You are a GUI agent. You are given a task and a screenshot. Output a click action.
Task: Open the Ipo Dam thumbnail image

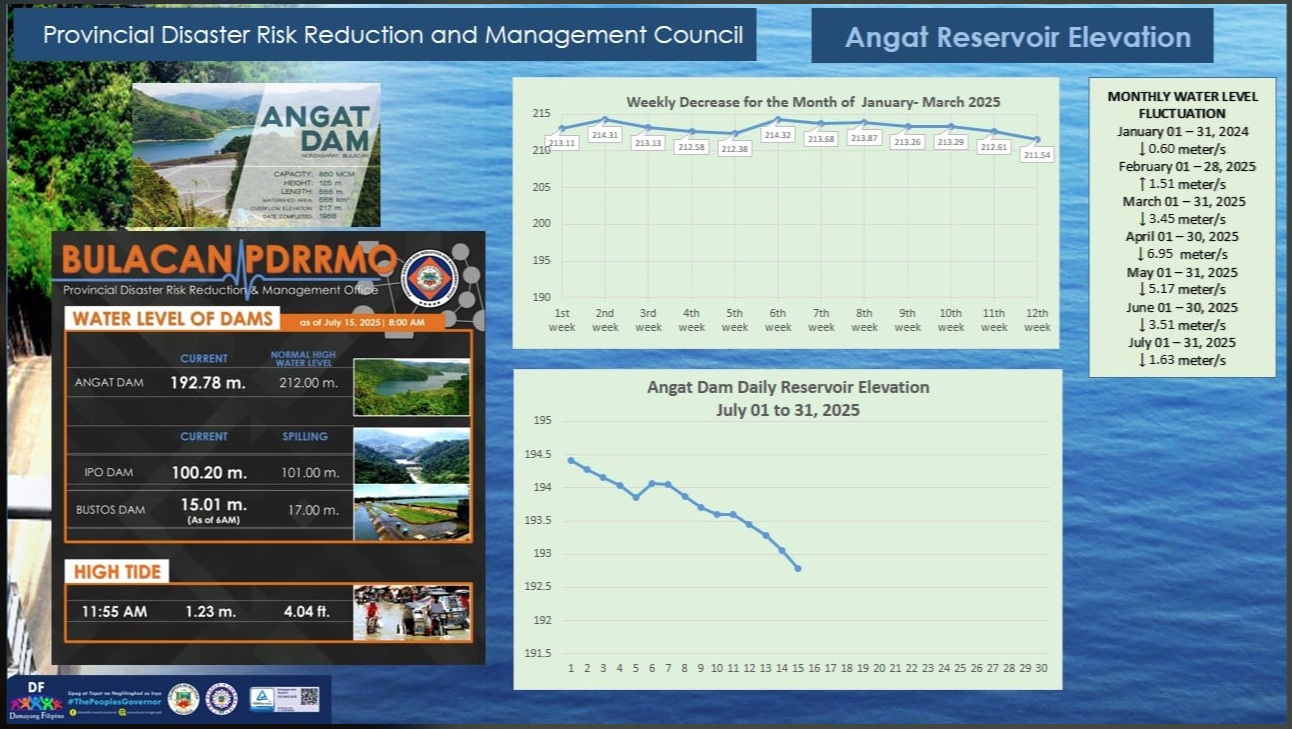412,456
